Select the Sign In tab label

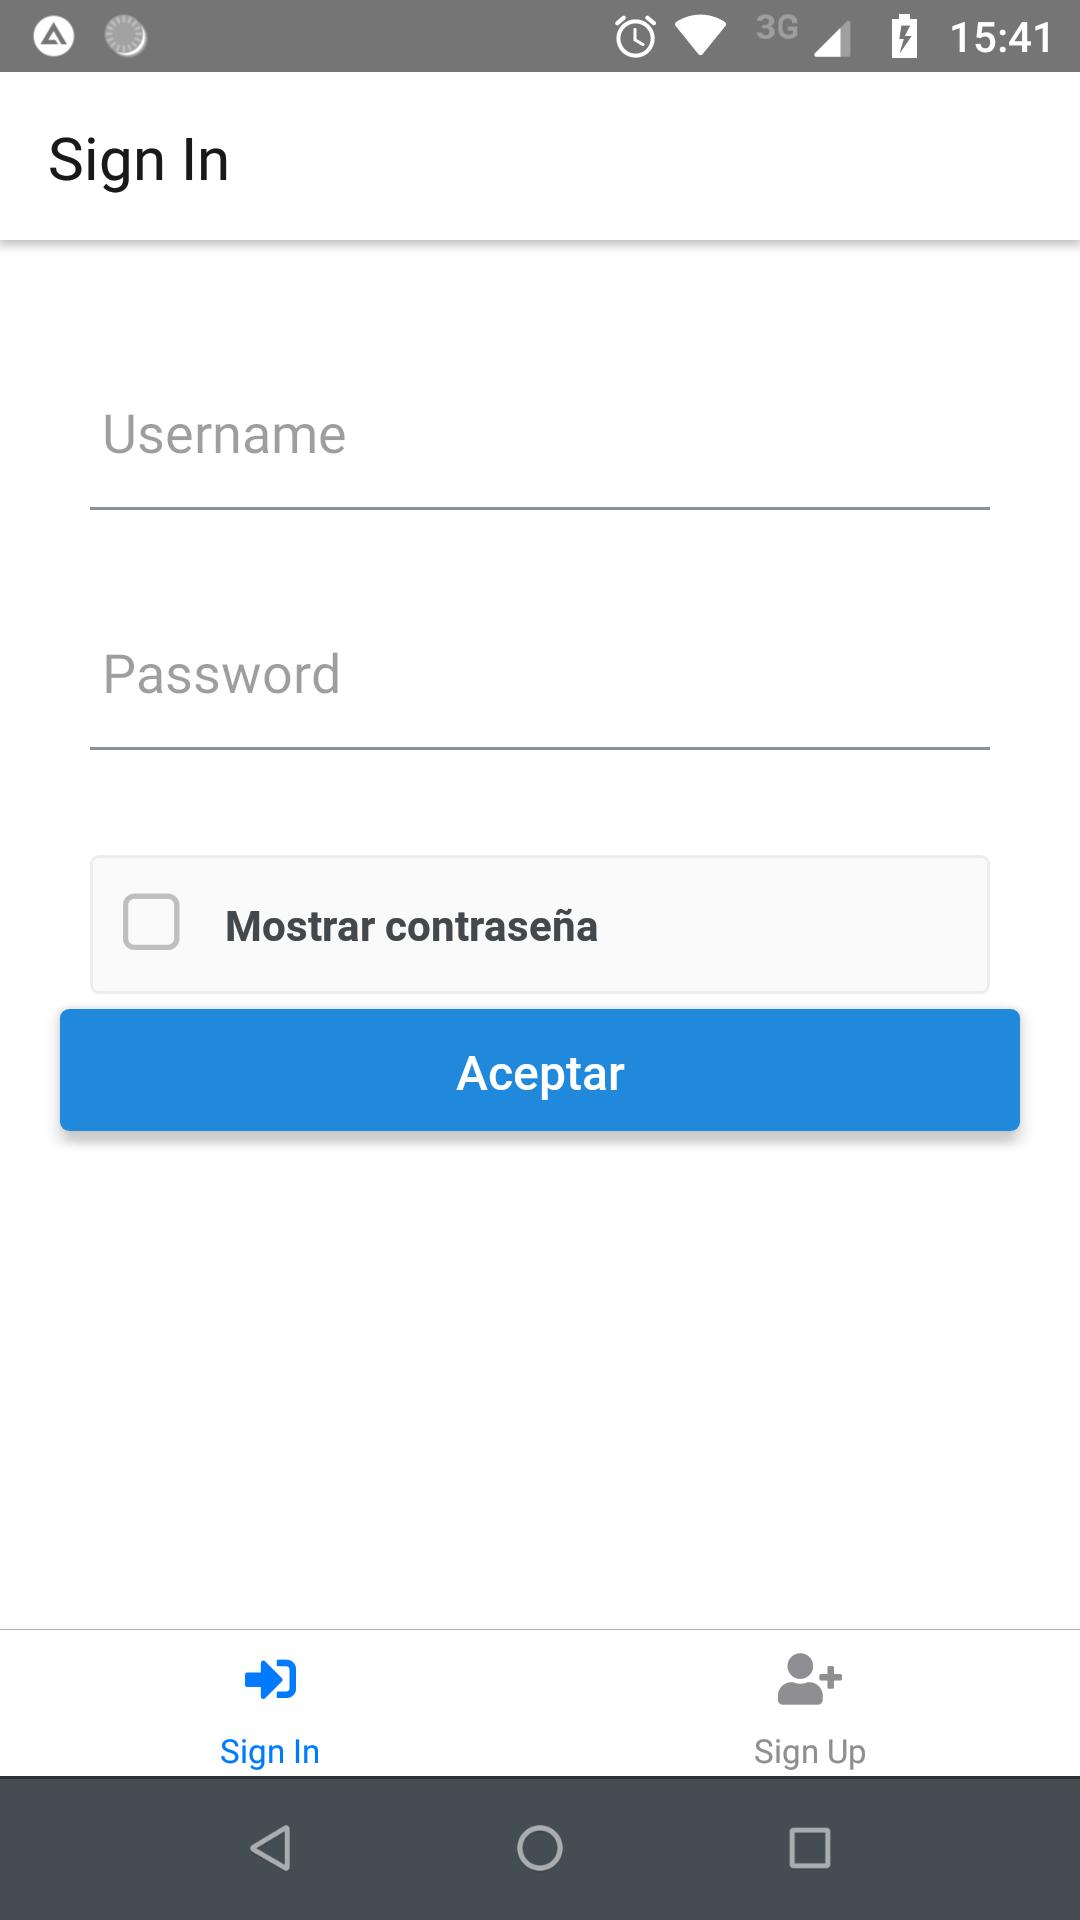(x=270, y=1752)
